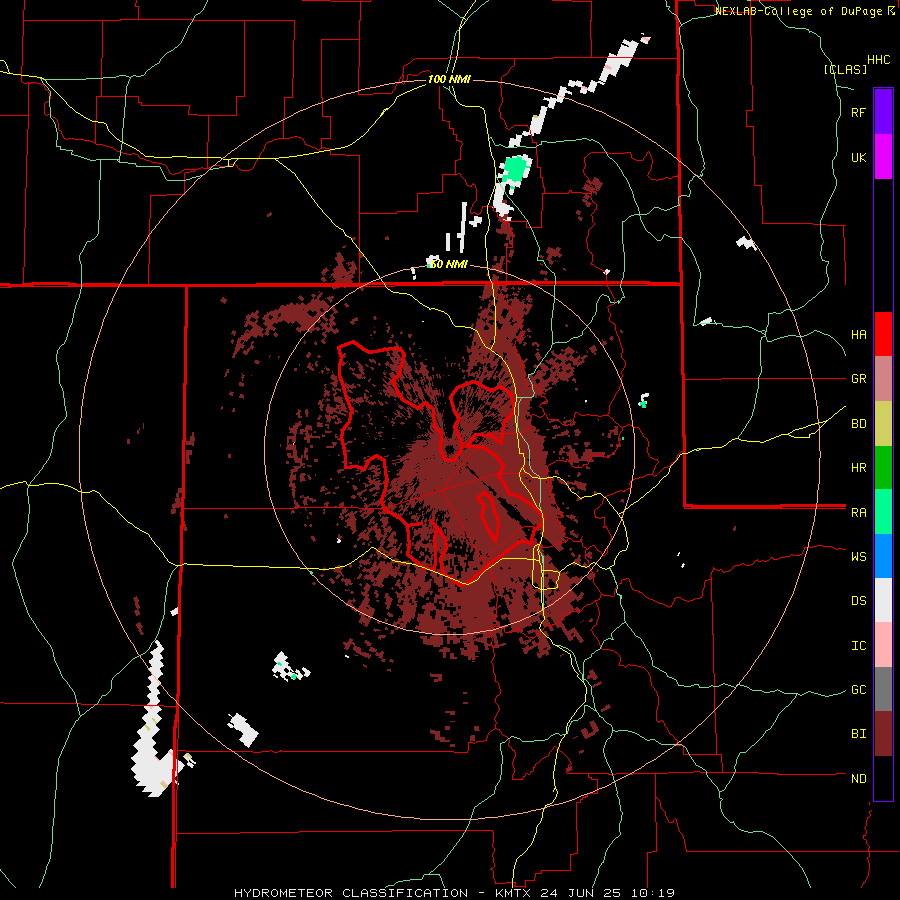Click the '100 NMI' range ring label

pyautogui.click(x=449, y=79)
